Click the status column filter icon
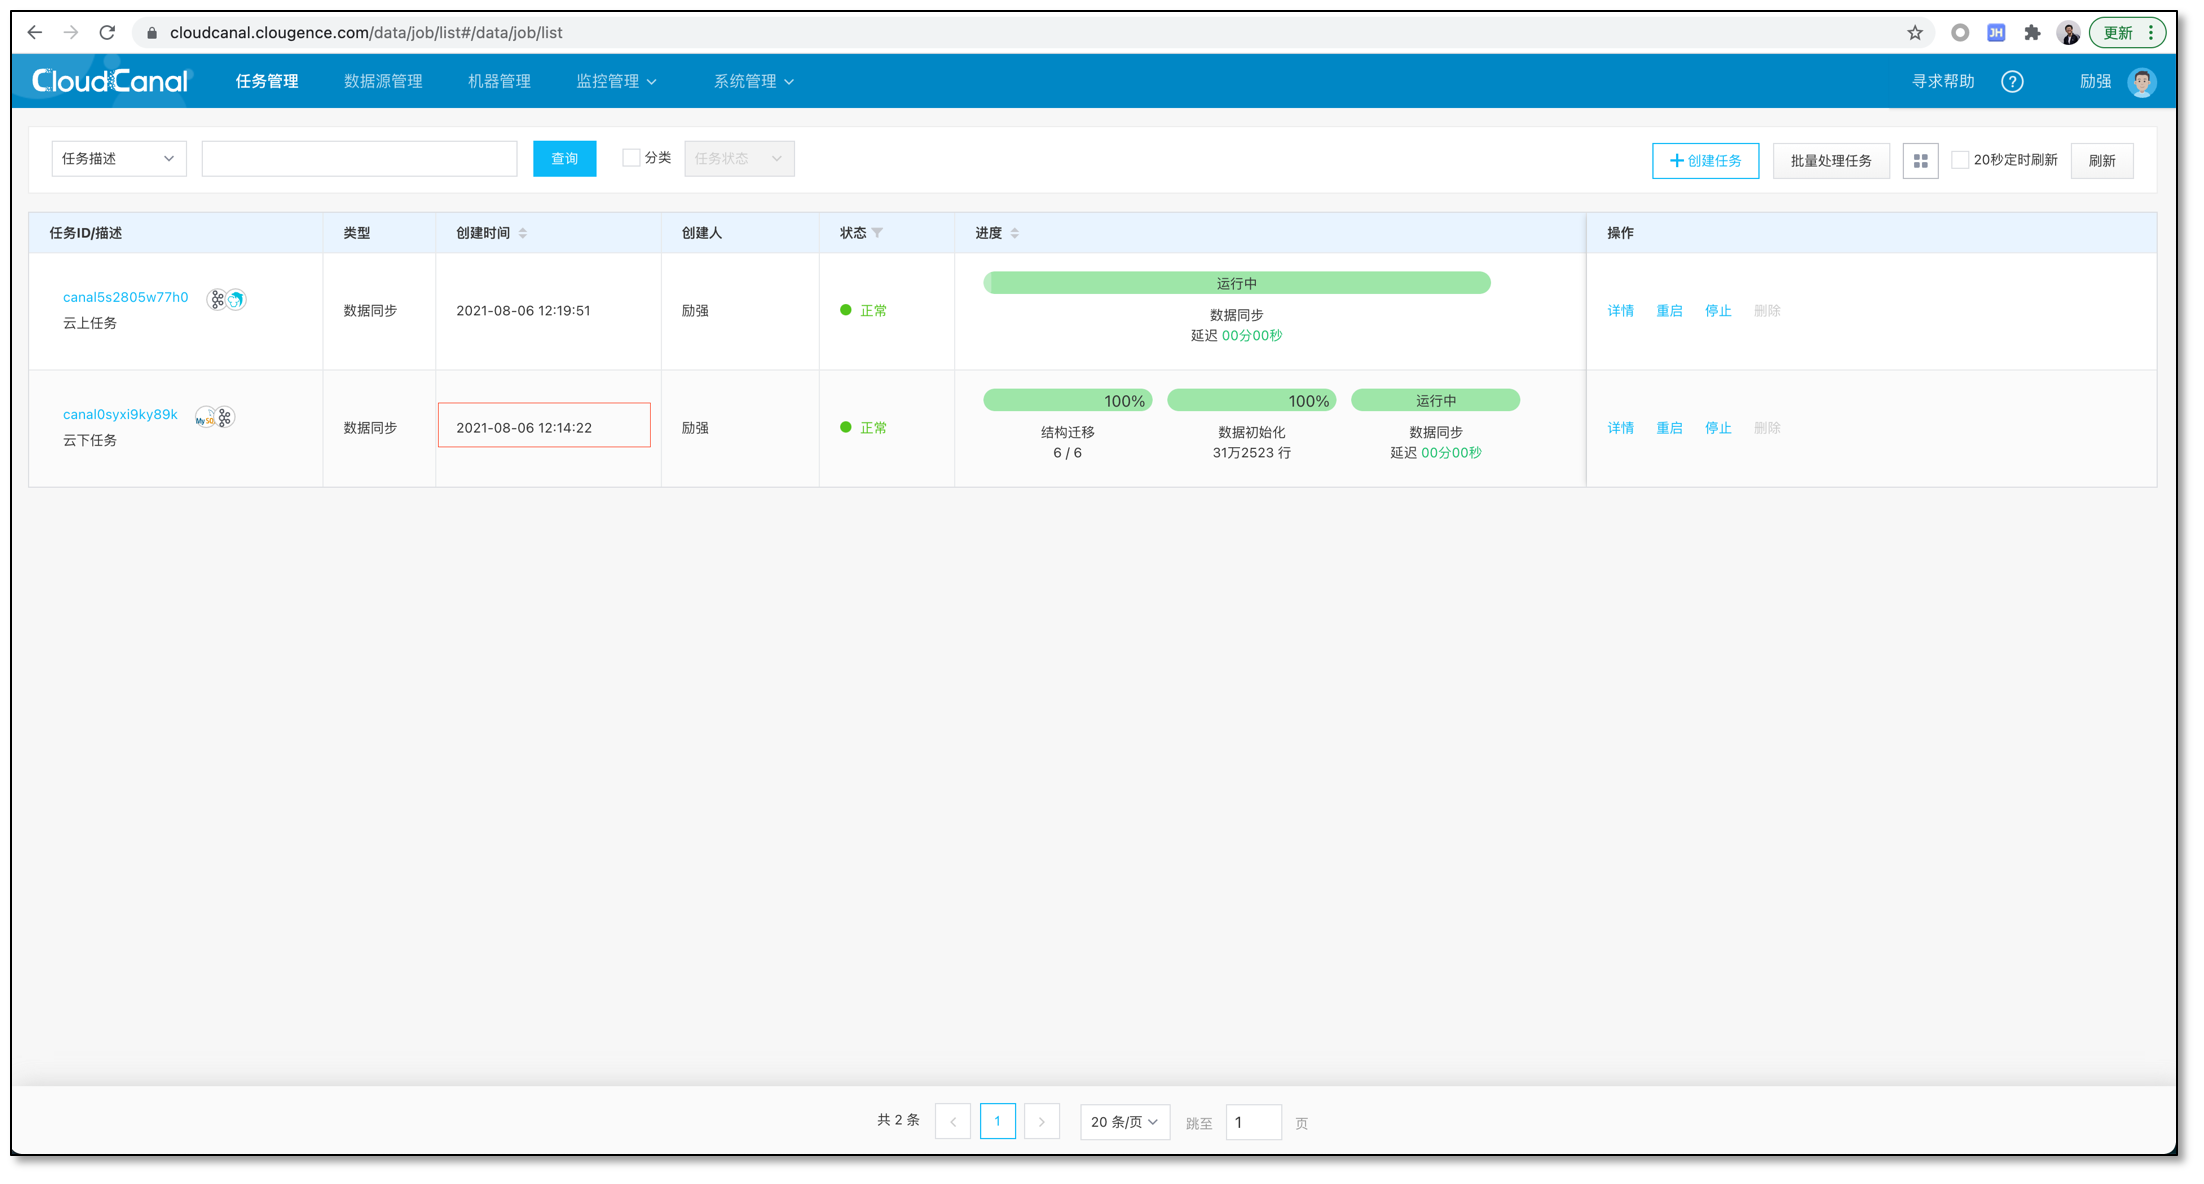Screen dimensions: 2204x1184 (x=877, y=233)
